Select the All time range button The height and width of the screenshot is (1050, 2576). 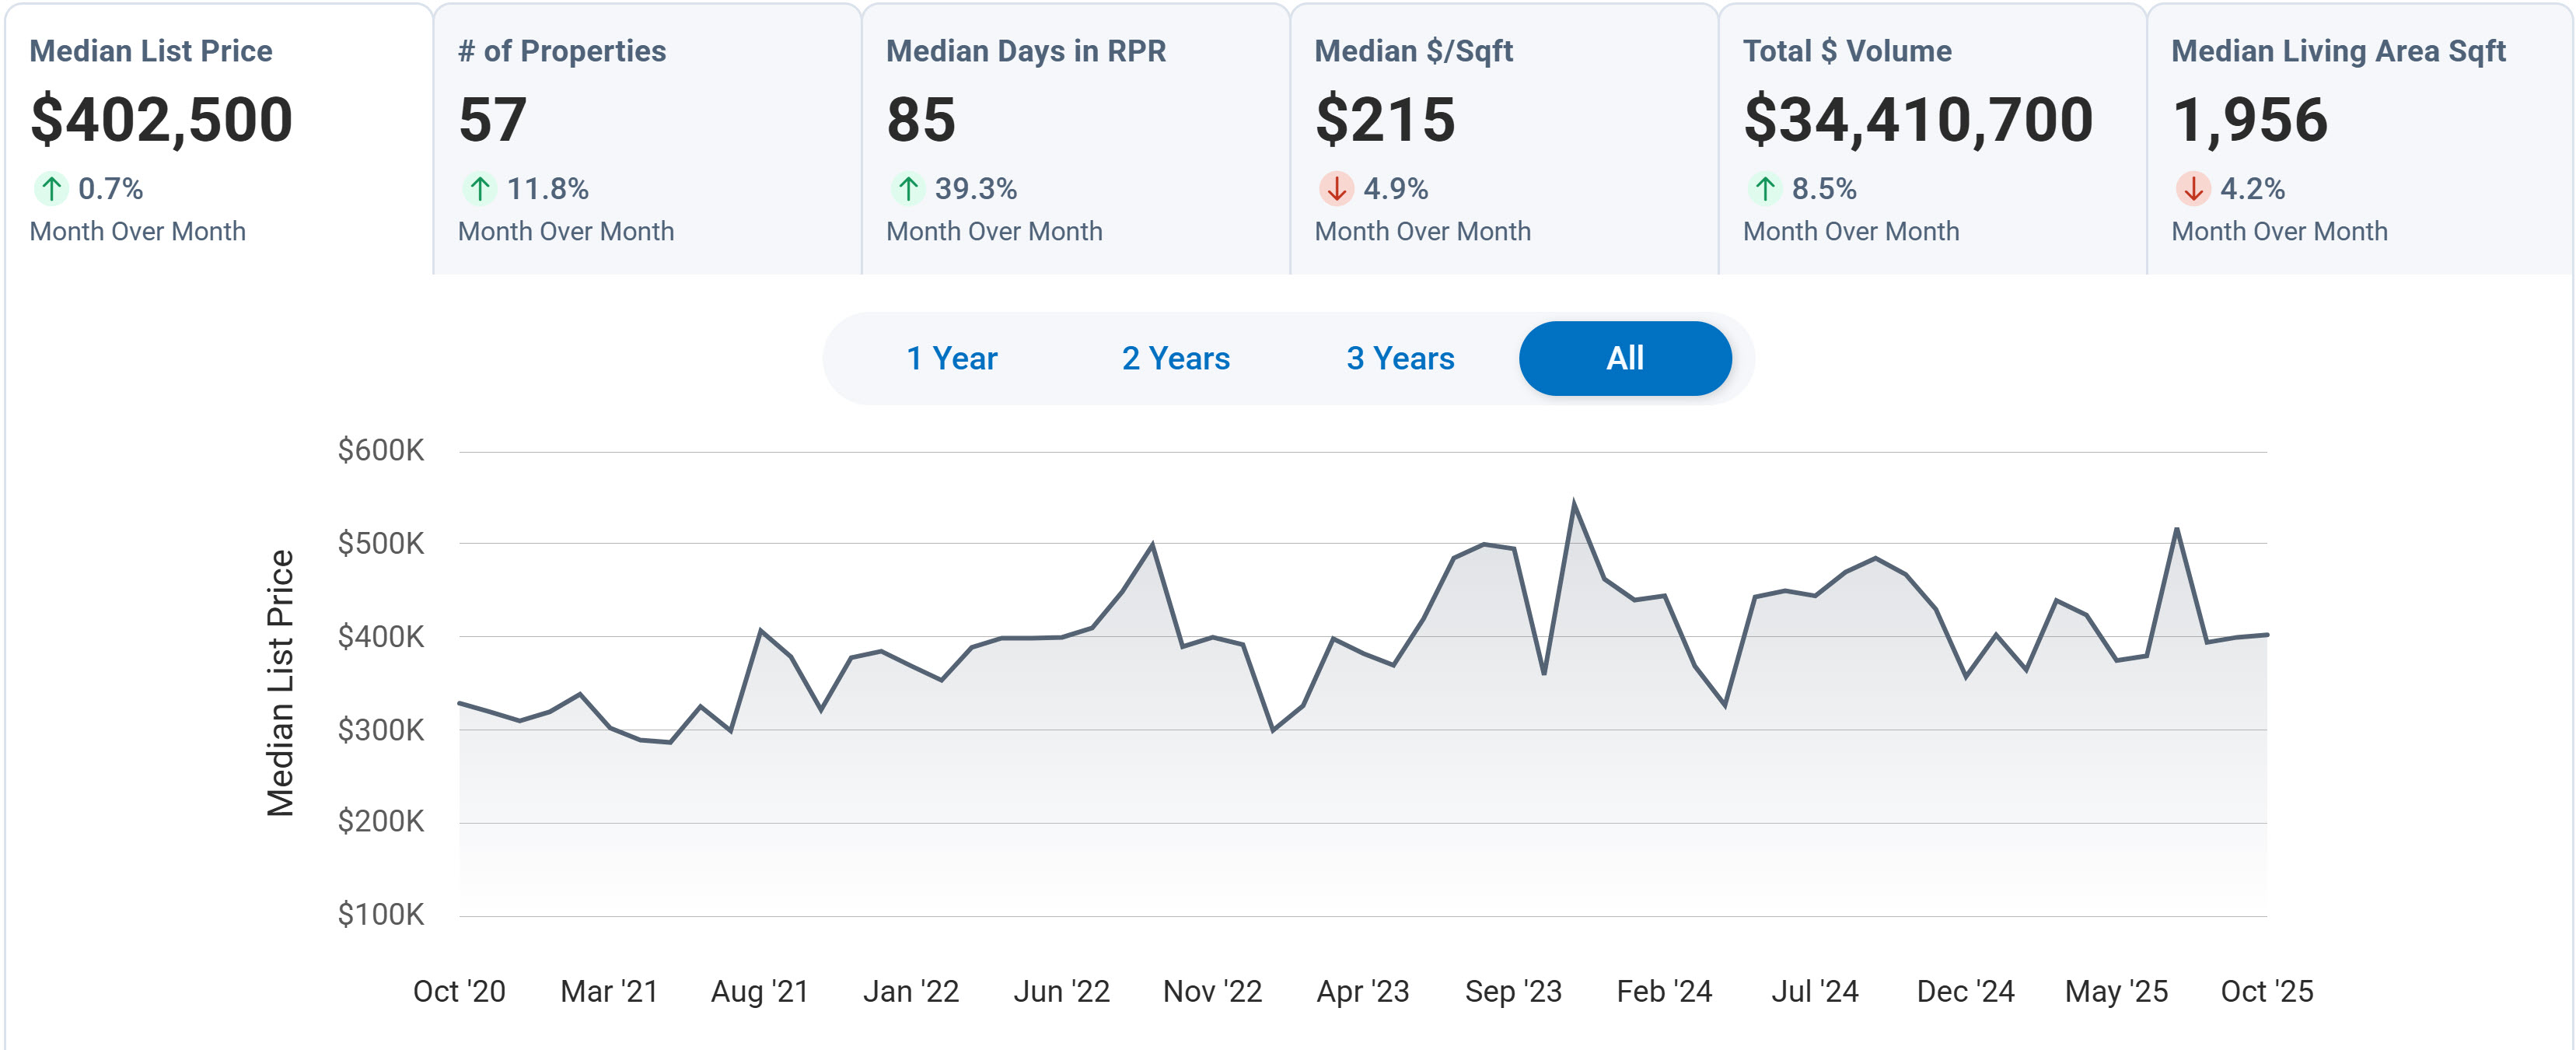coord(1625,358)
